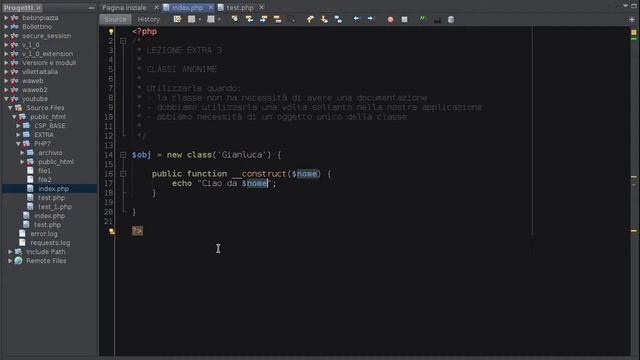
Task: Collapse the __construct fold on line 16
Action: (123, 174)
